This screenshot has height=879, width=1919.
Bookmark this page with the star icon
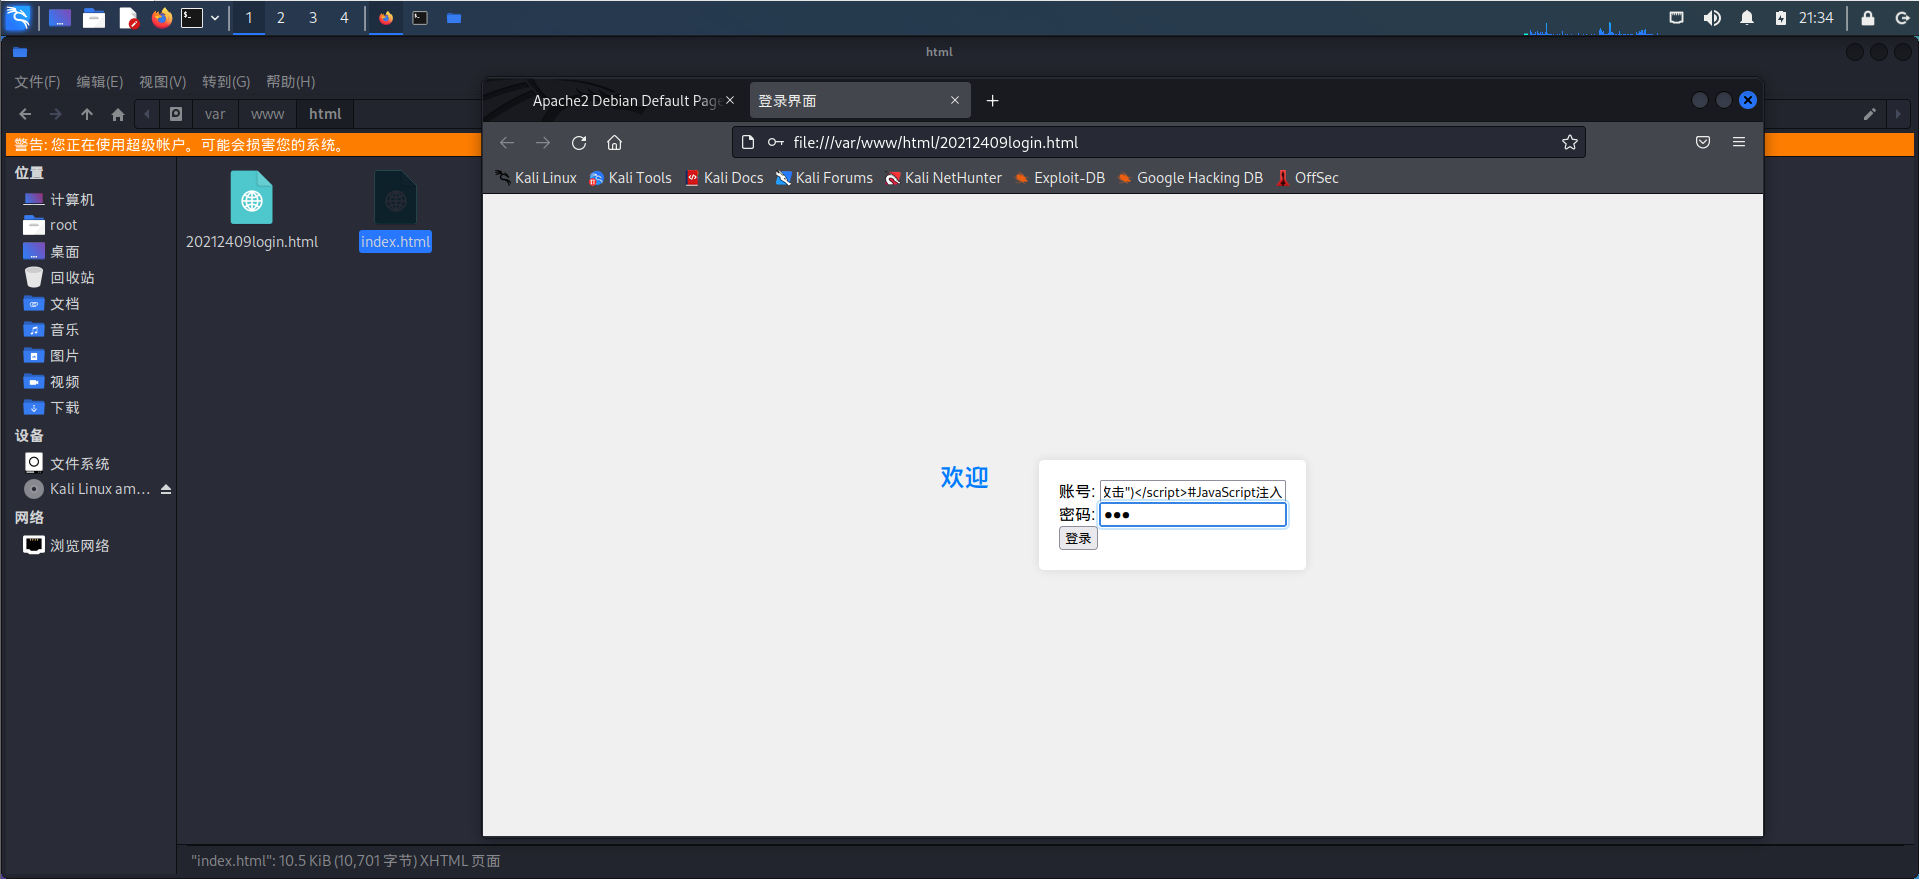point(1570,143)
